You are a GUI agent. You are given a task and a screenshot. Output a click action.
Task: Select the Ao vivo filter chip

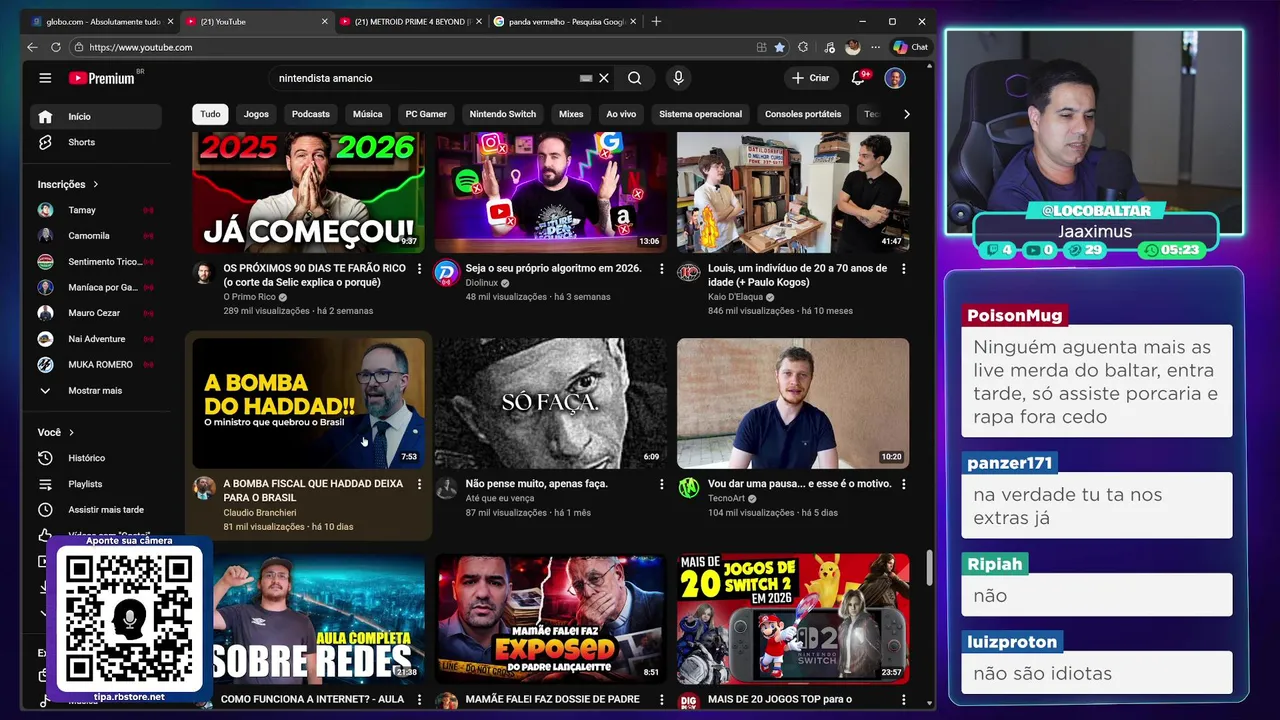pyautogui.click(x=621, y=114)
